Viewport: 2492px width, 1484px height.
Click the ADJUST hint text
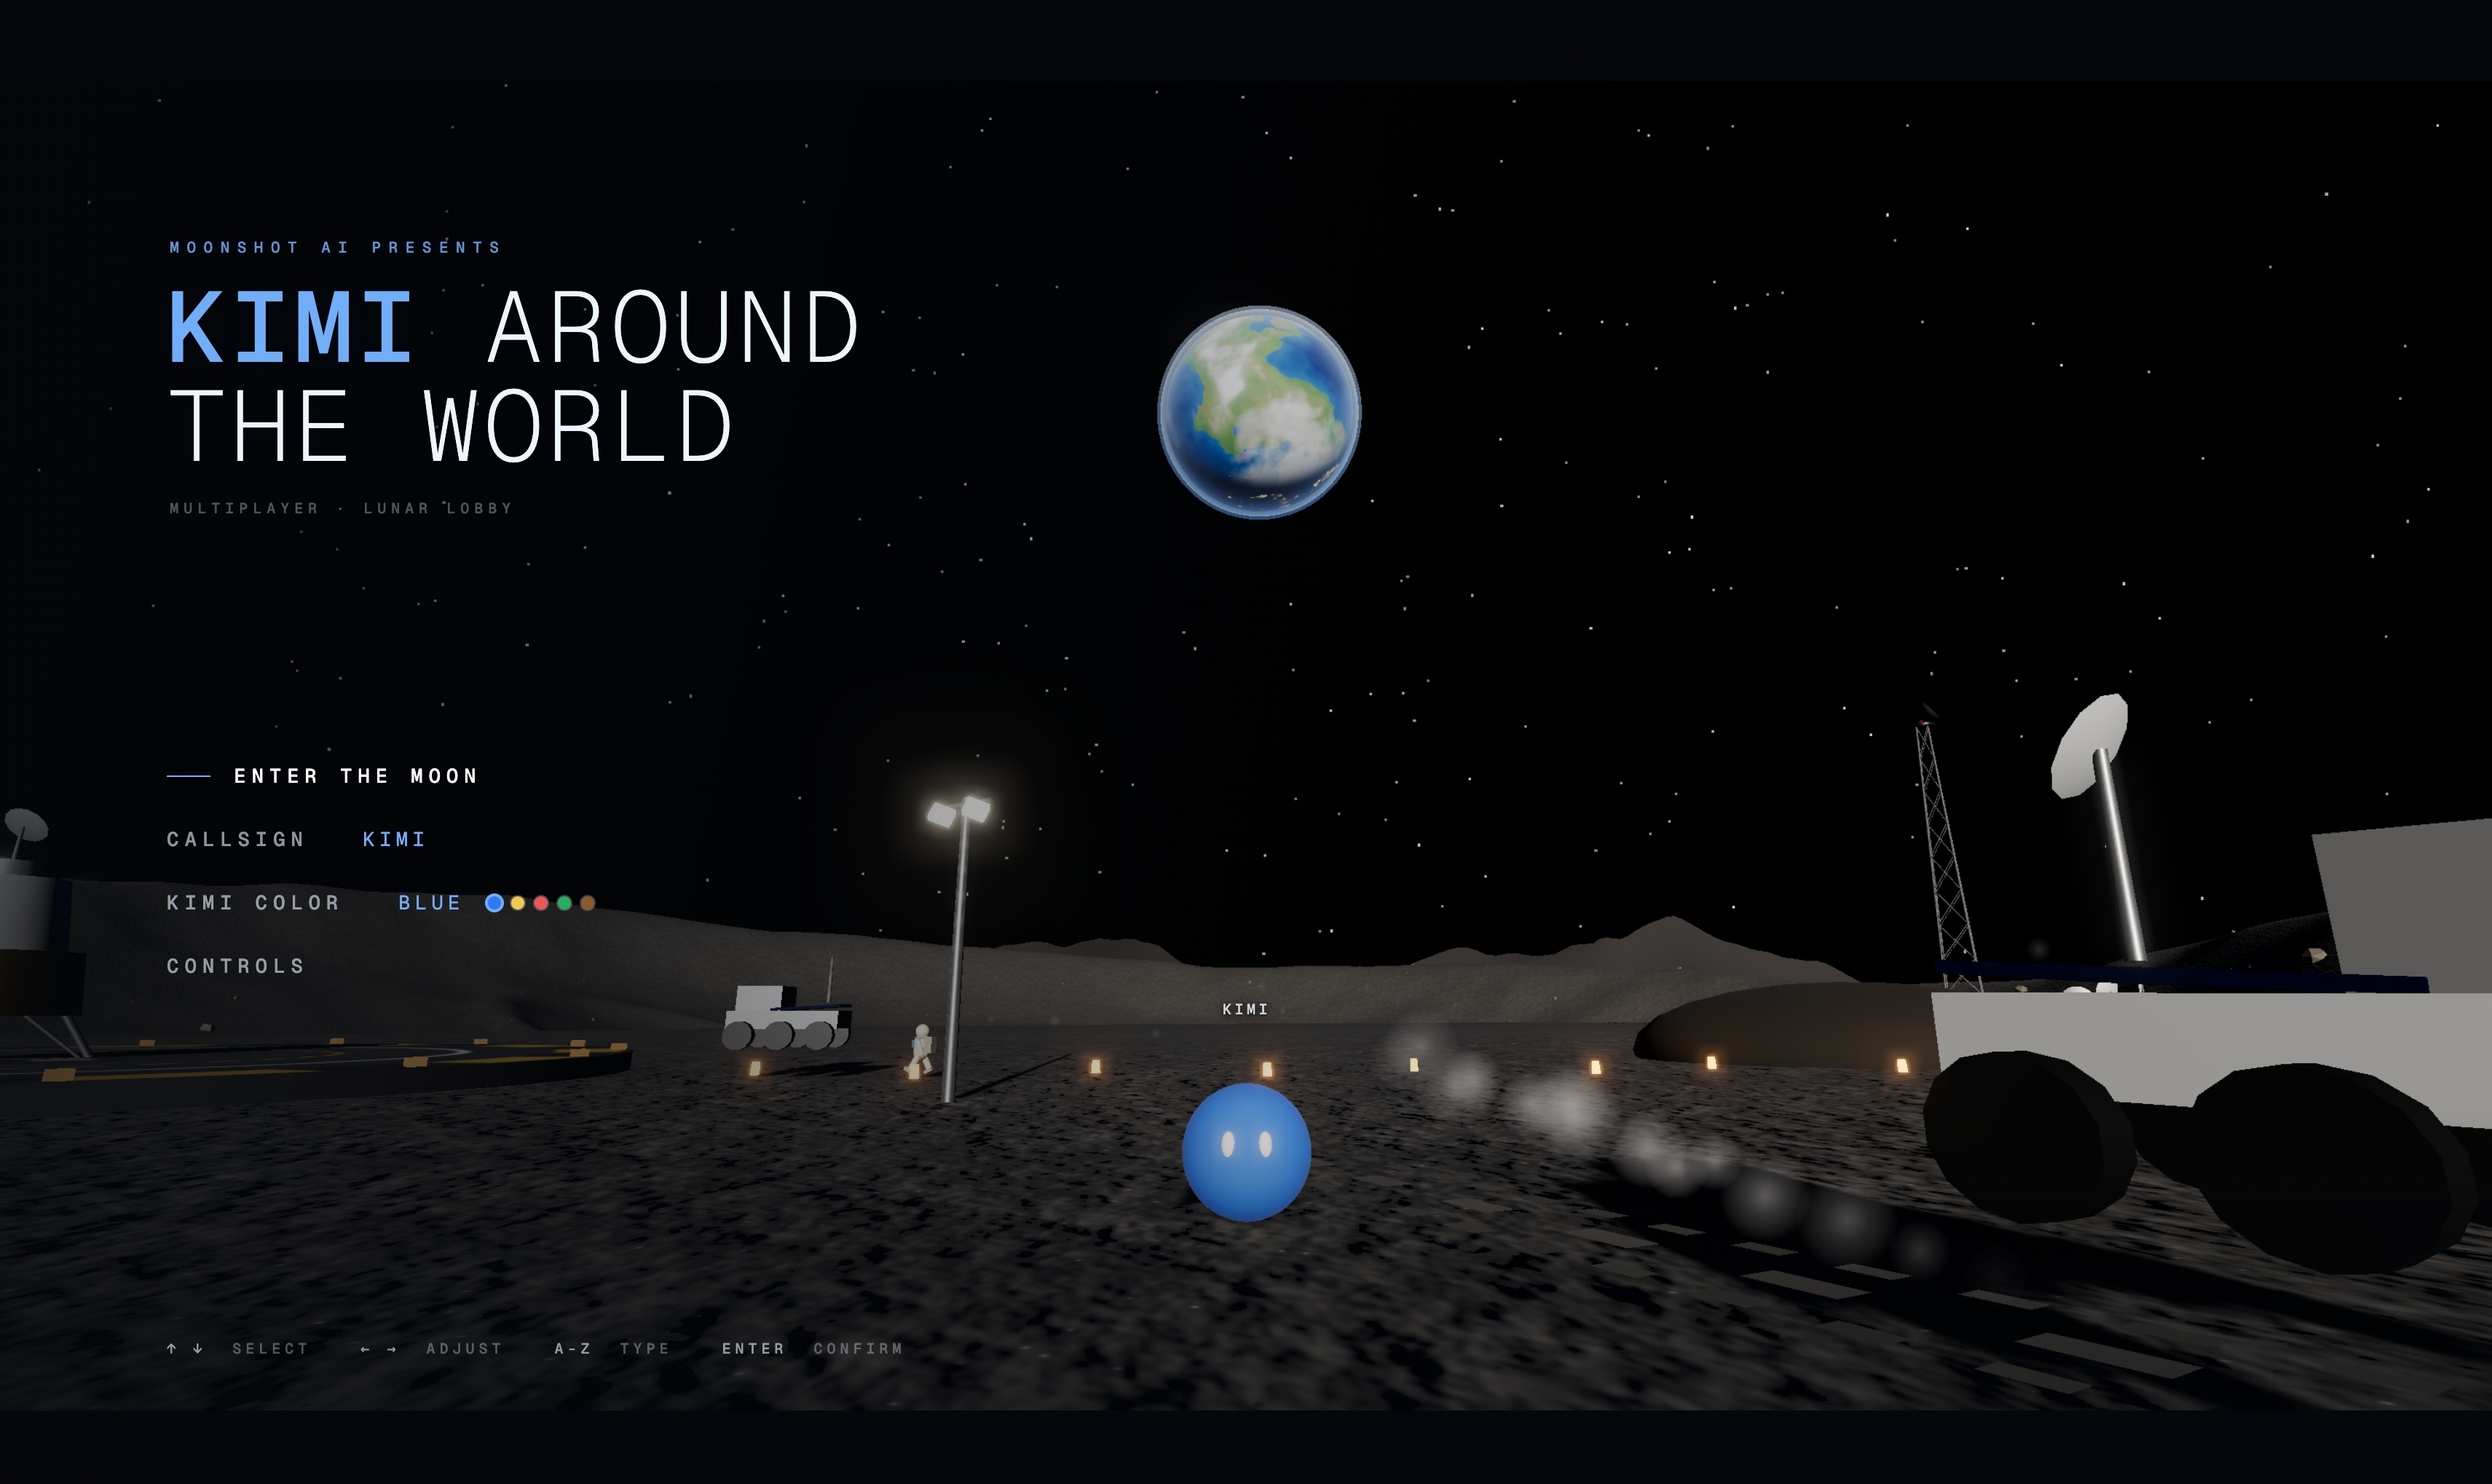(464, 1349)
